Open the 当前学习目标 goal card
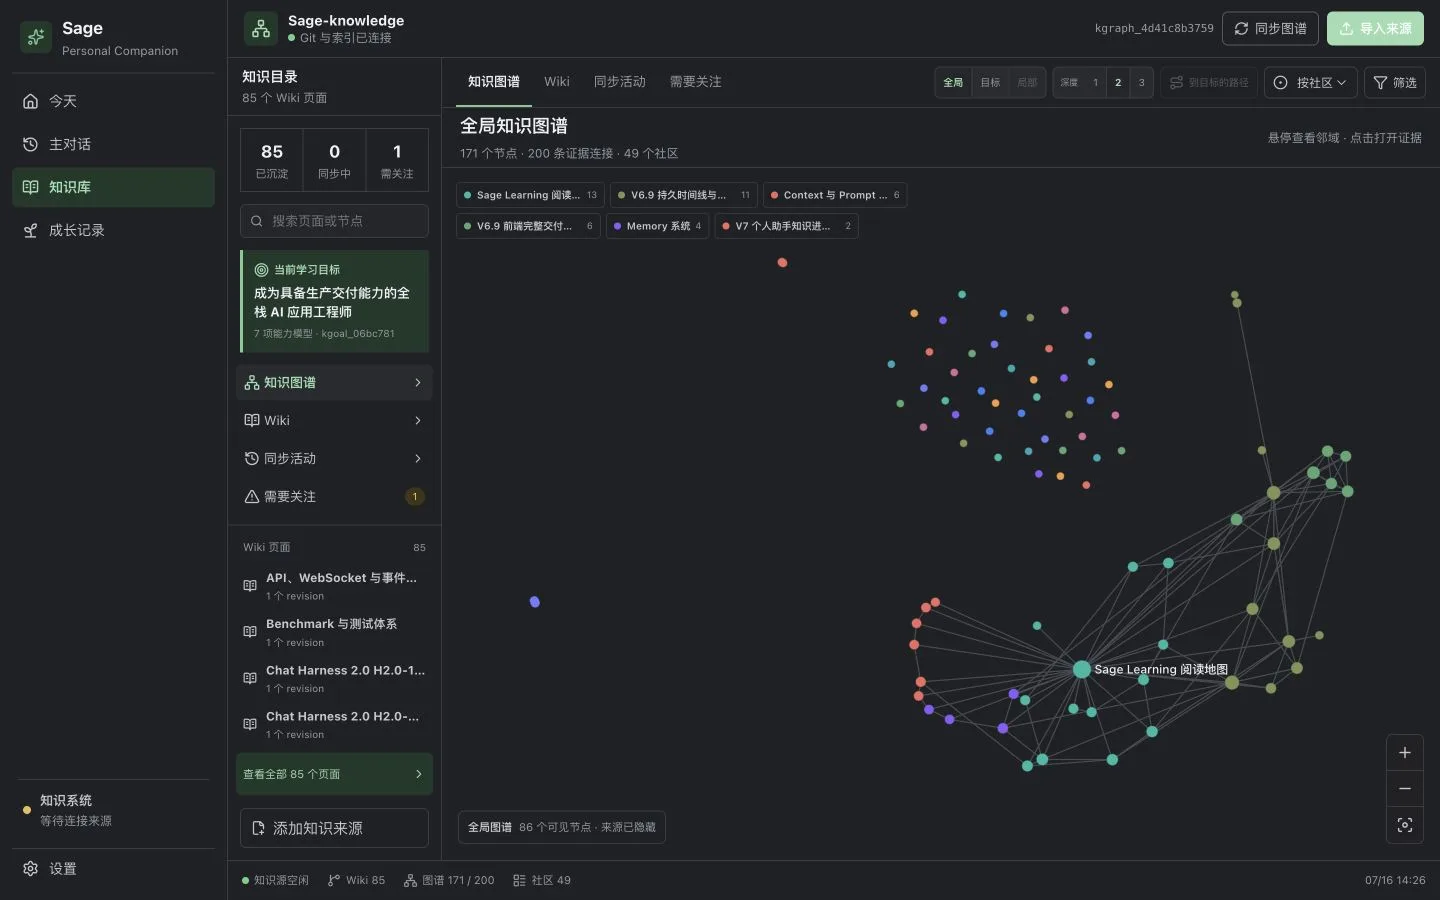Viewport: 1440px width, 900px height. [x=334, y=301]
